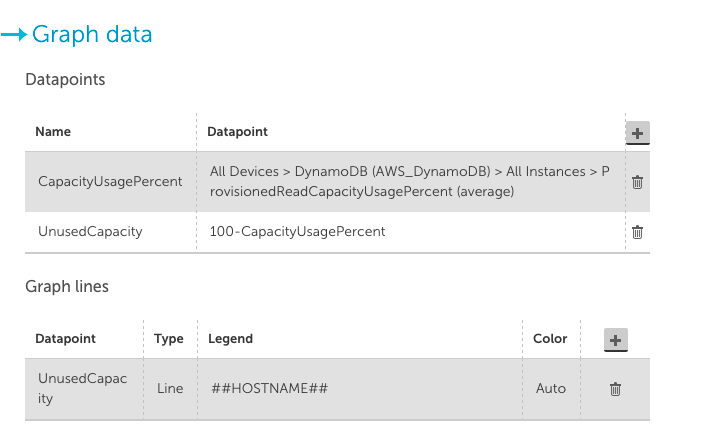This screenshot has height=433, width=727.
Task: Click the 100-CapacityUsagePercent expression
Action: pyautogui.click(x=297, y=231)
